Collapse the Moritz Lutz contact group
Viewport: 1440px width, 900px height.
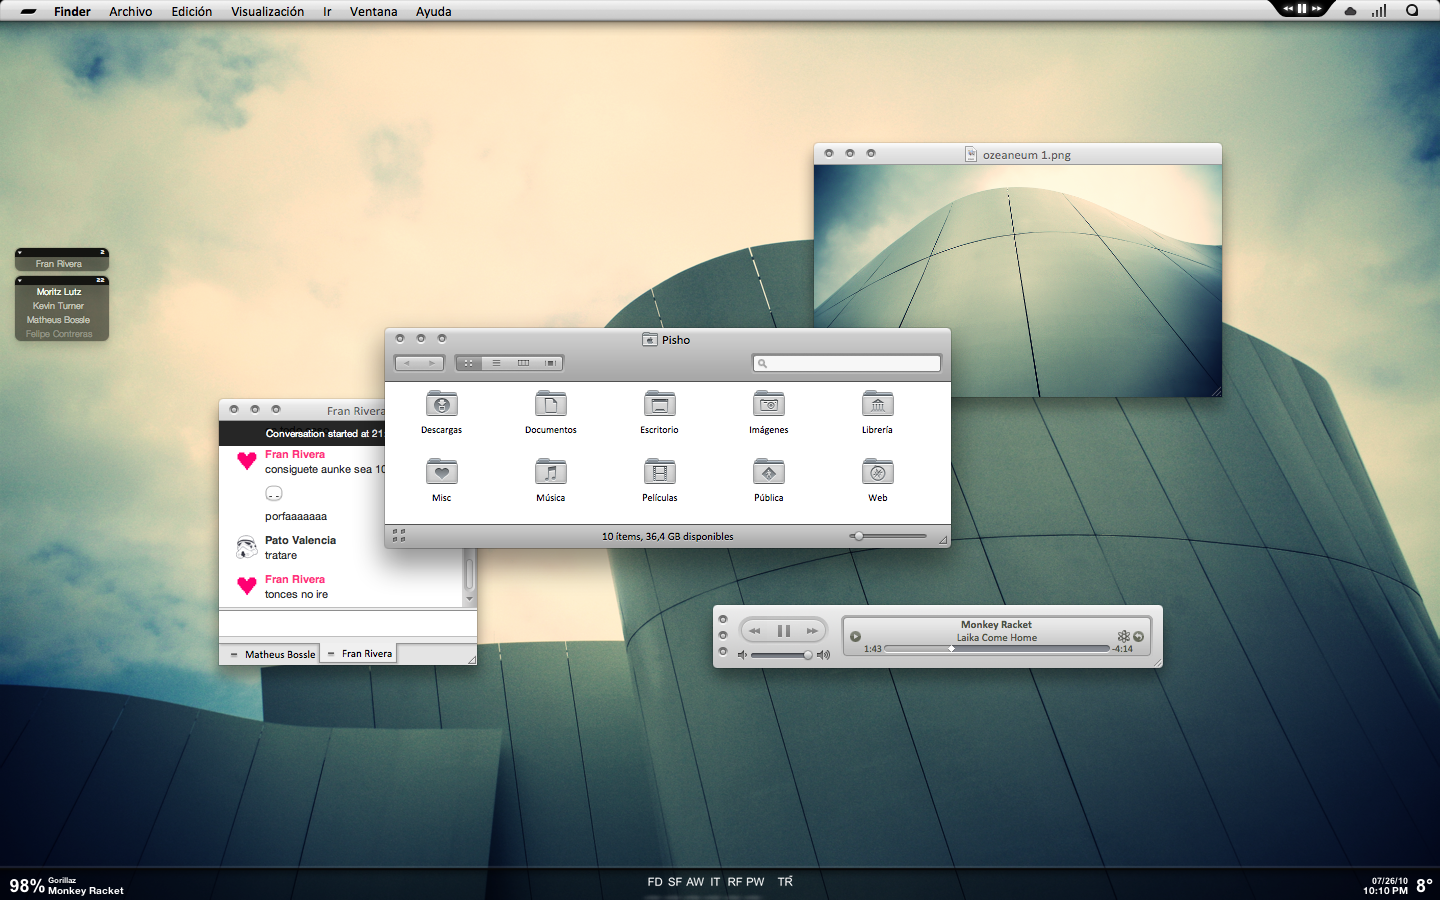tap(19, 280)
